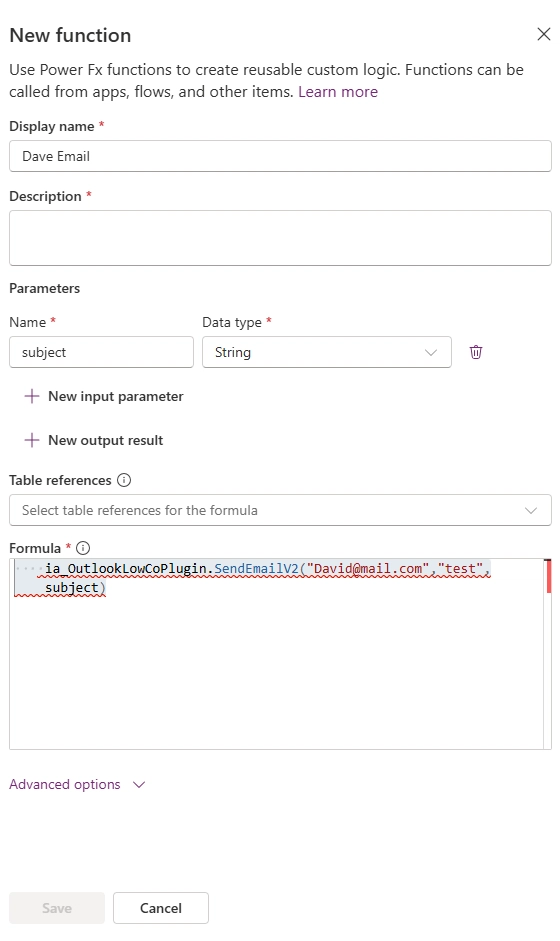Expand the table references dropdown
The image size is (560, 941).
(x=280, y=510)
